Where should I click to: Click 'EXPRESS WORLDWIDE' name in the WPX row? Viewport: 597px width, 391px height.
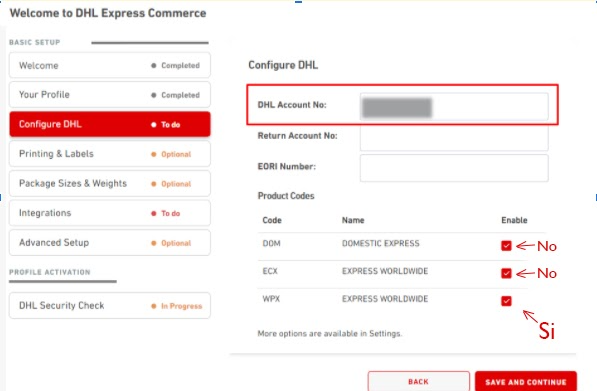(x=385, y=299)
